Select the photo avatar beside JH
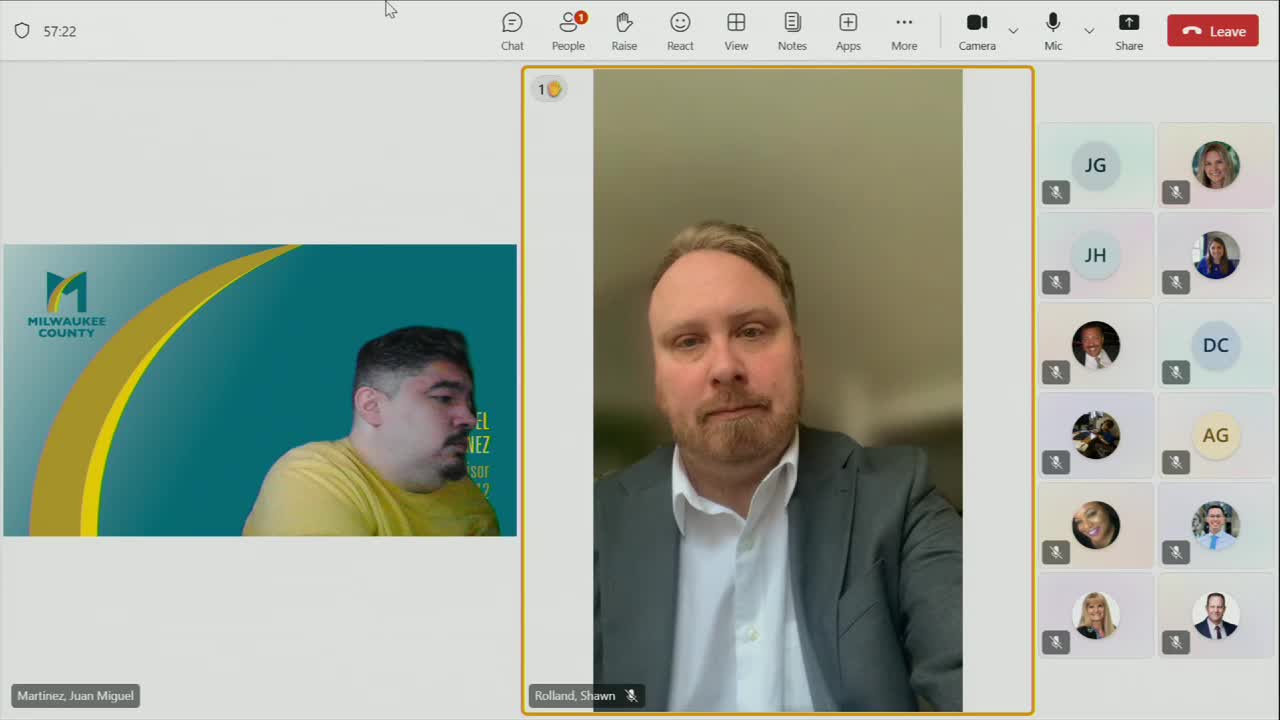This screenshot has height=720, width=1280. click(x=1216, y=255)
